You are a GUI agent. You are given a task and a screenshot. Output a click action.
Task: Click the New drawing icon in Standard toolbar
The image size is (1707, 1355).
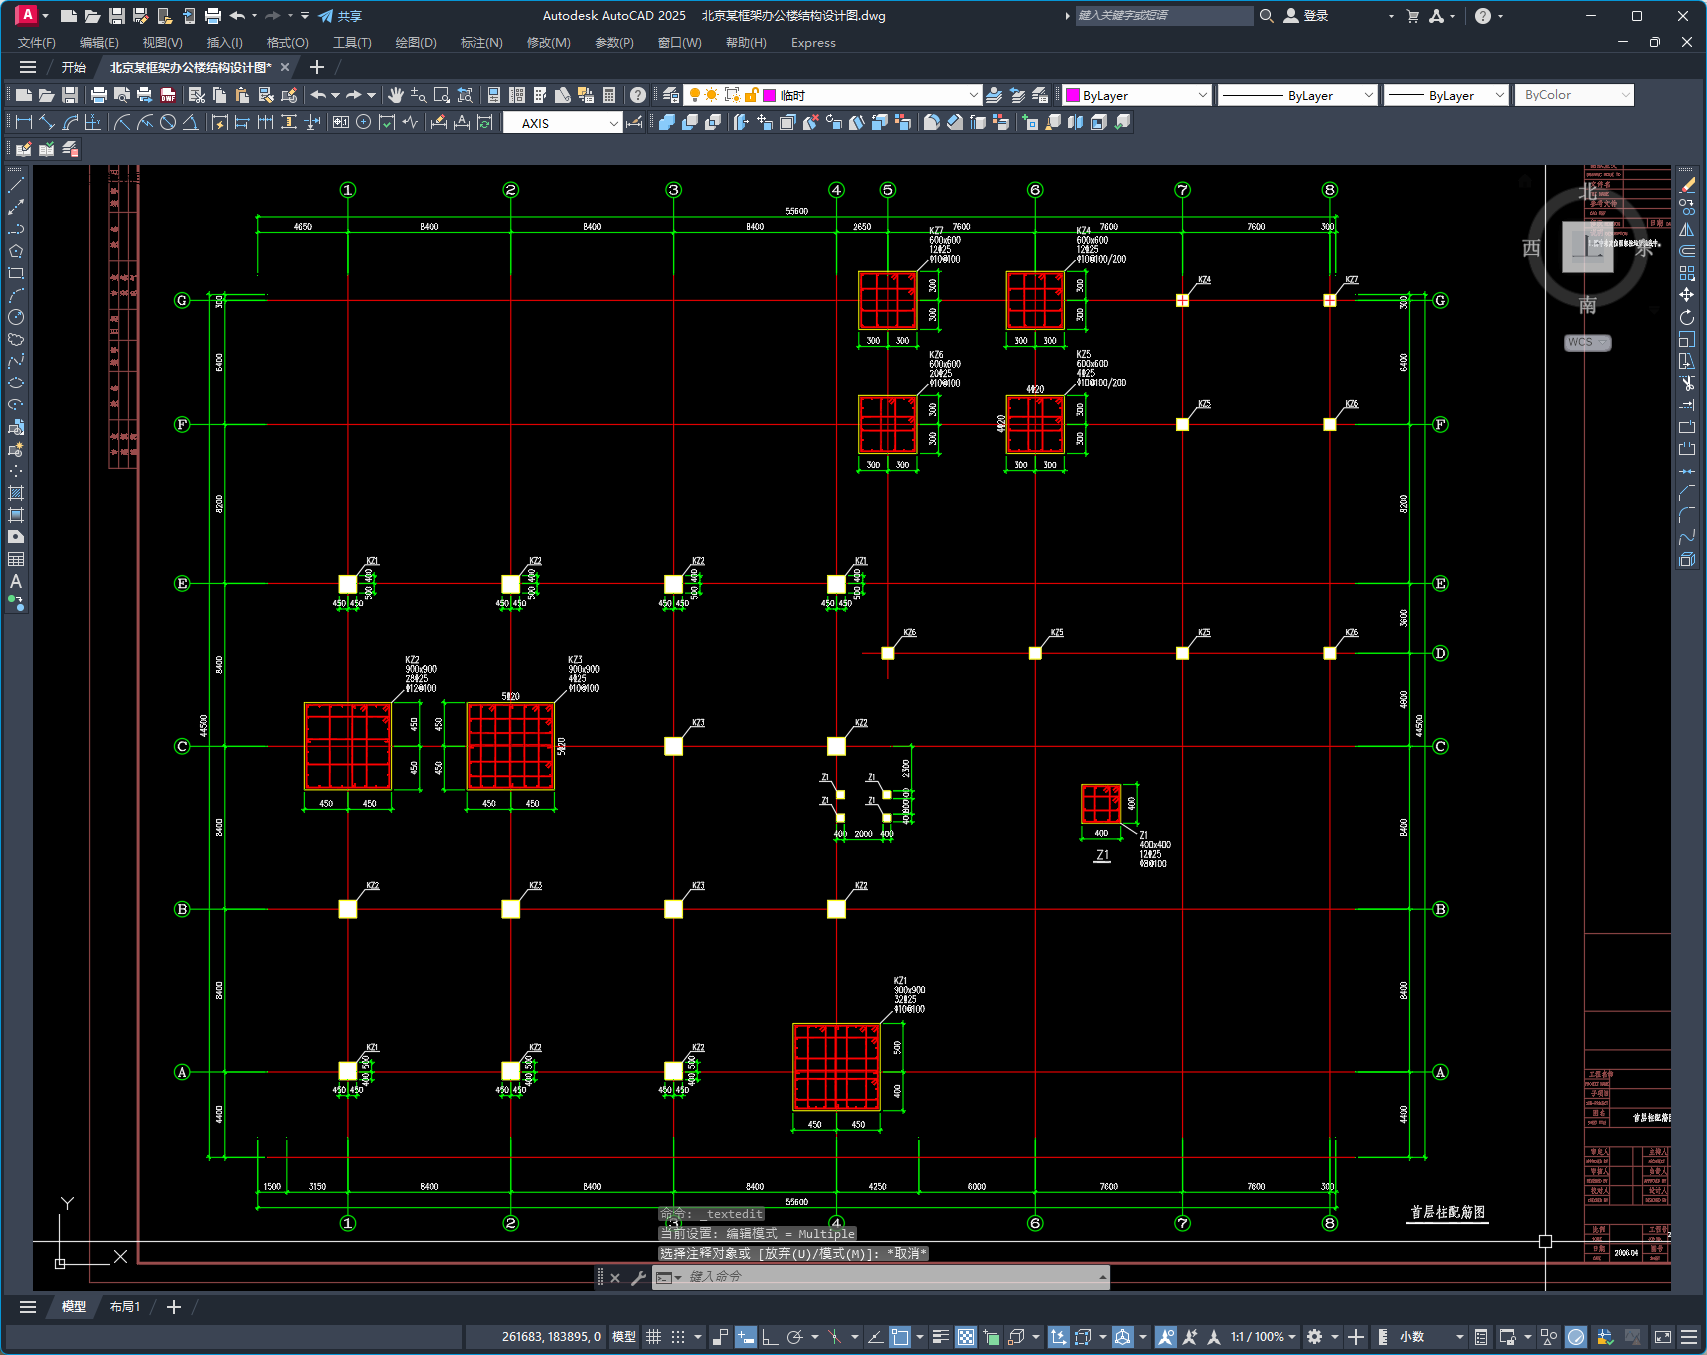pos(23,95)
